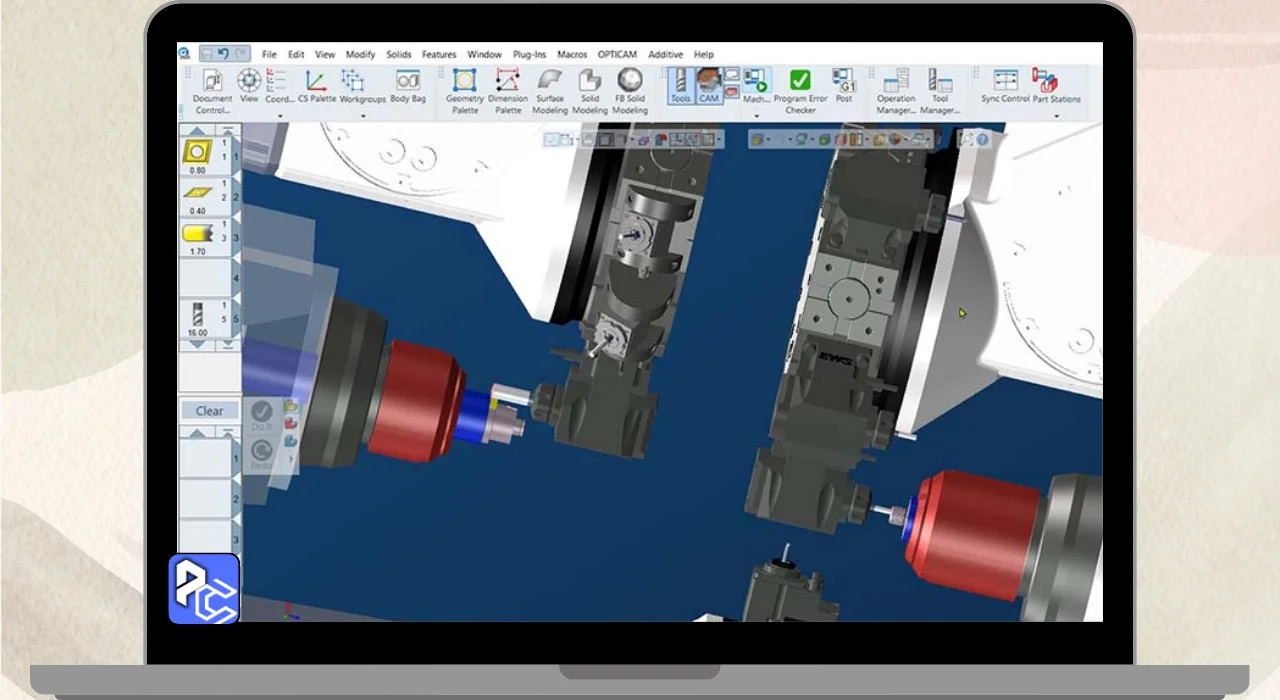Select the 16.00 end mill tool tile

(x=198, y=318)
